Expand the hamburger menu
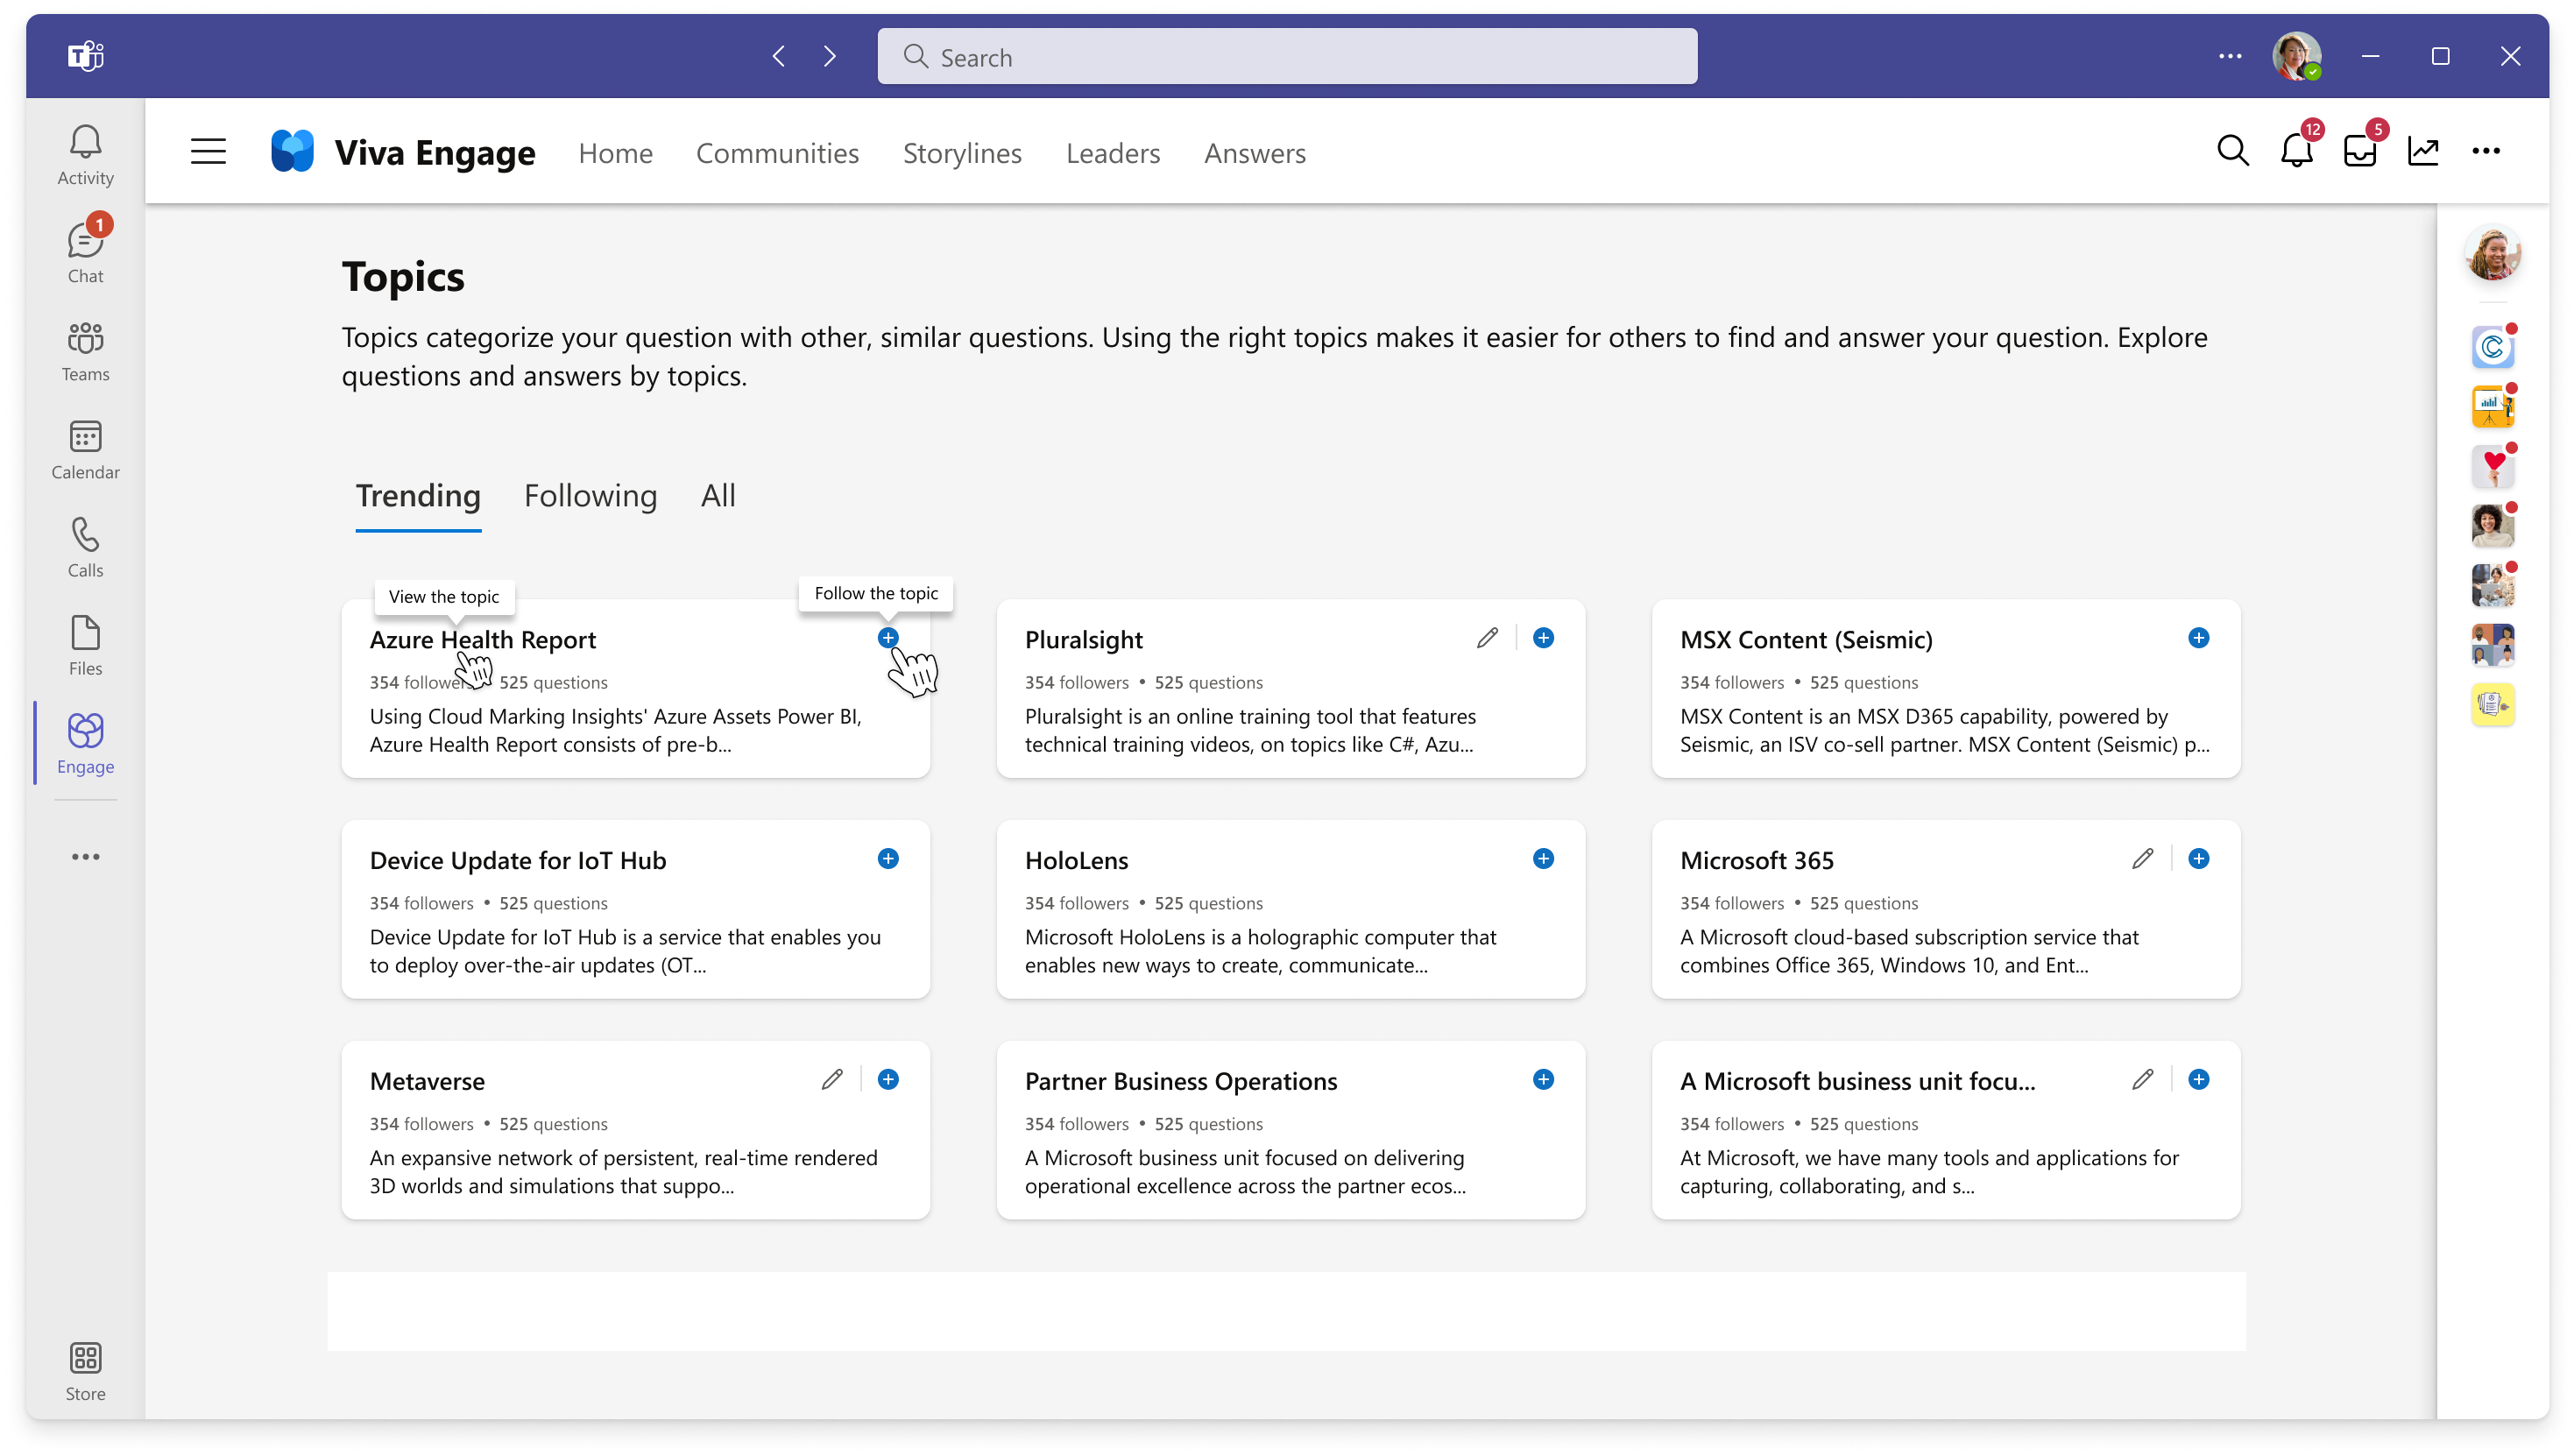The height and width of the screenshot is (1456, 2574). tap(207, 152)
